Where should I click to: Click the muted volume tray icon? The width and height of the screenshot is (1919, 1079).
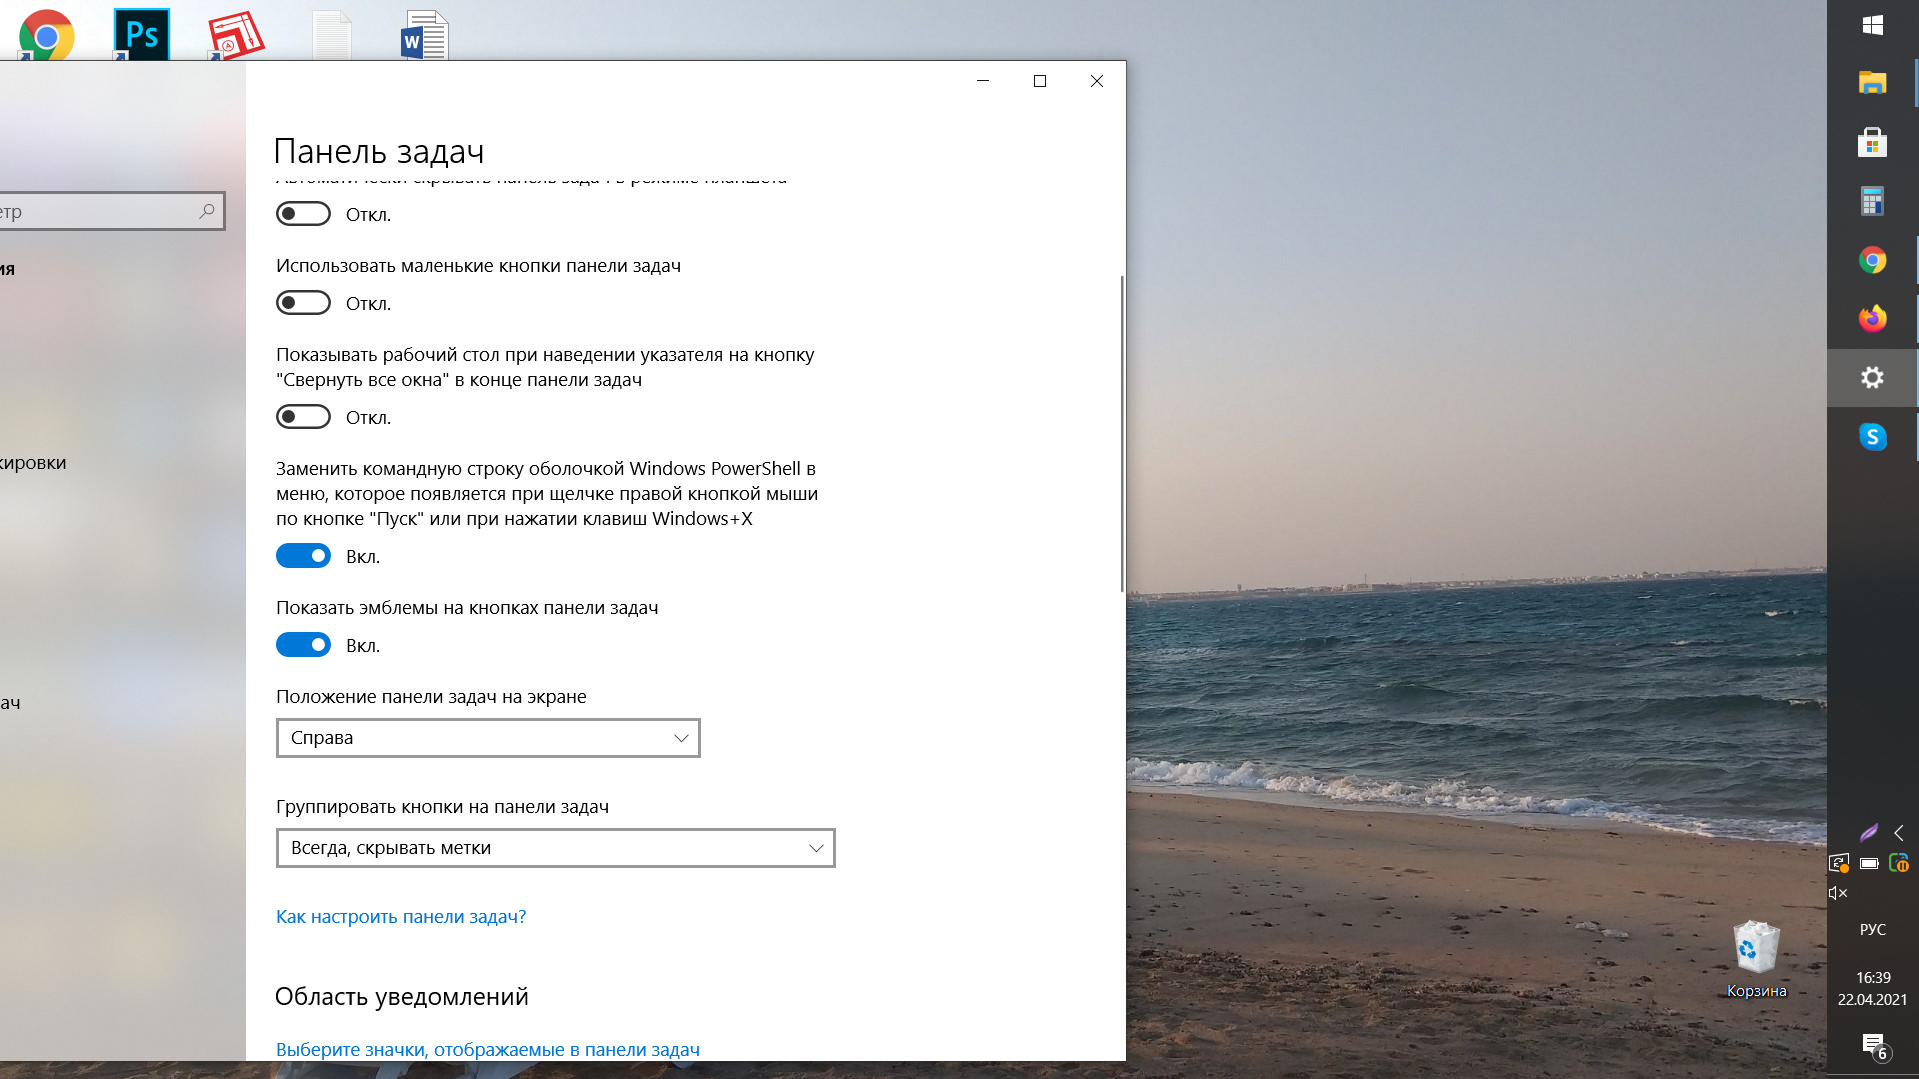point(1838,893)
